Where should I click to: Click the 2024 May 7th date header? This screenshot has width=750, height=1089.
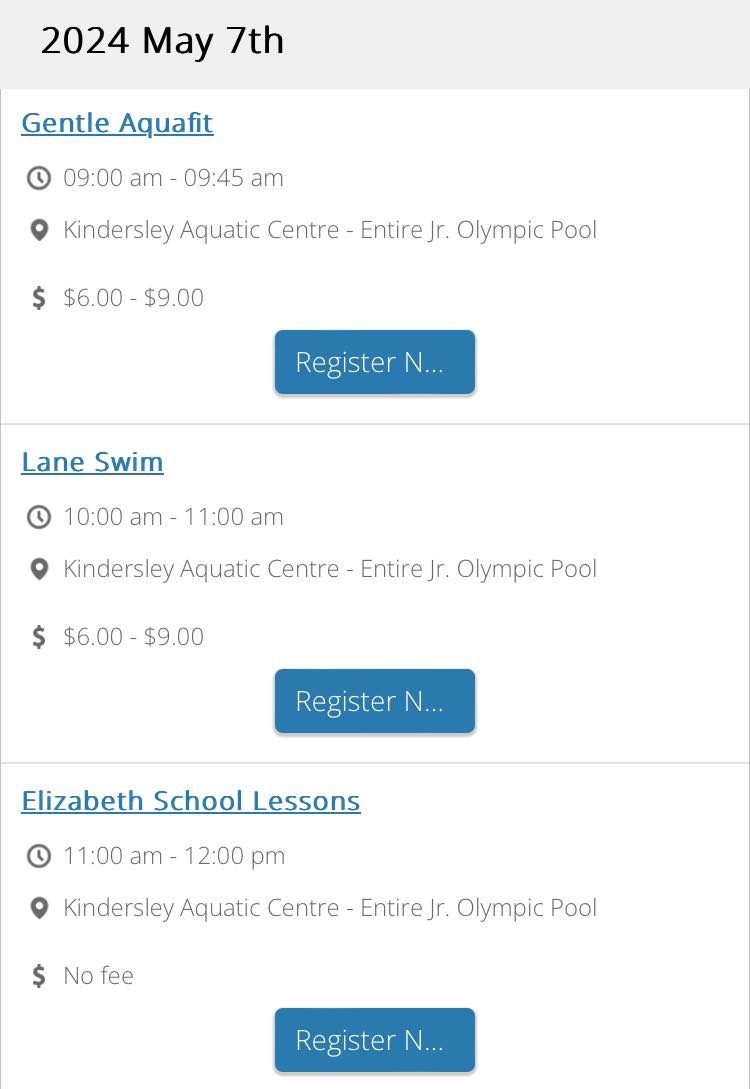click(x=162, y=42)
